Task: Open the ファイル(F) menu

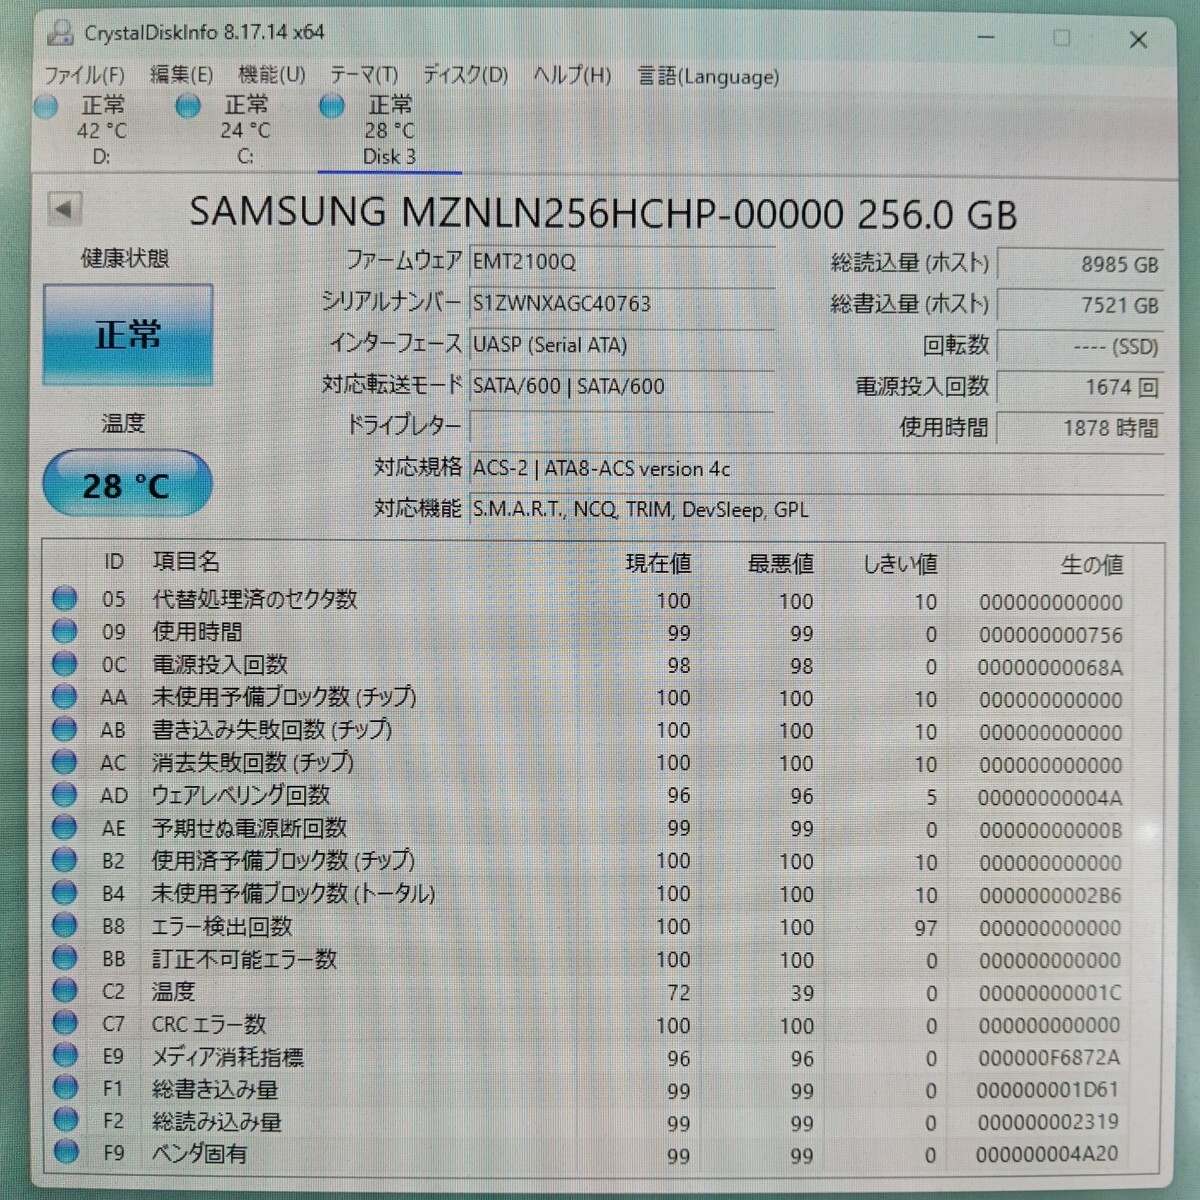Action: [85, 75]
